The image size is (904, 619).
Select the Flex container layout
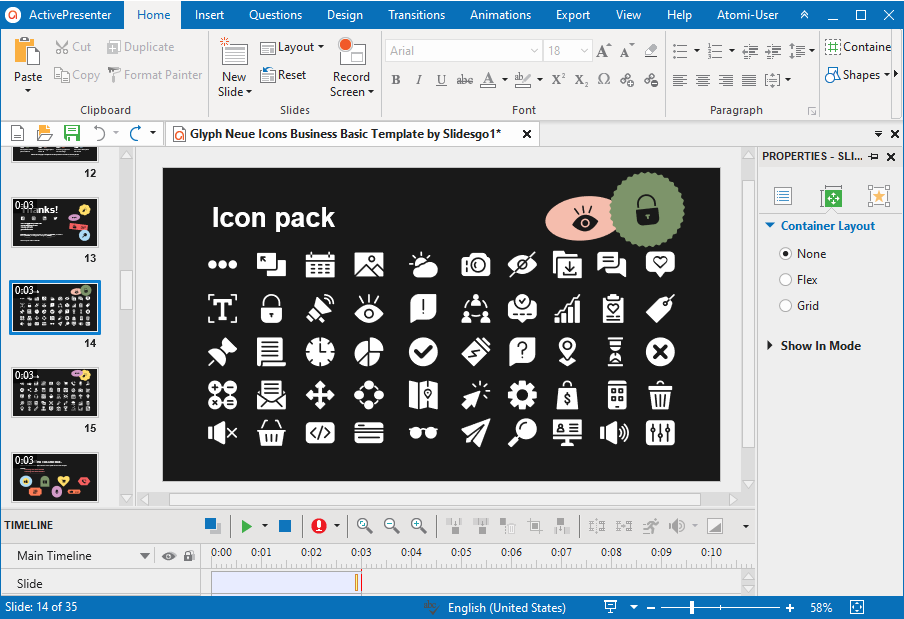click(786, 279)
